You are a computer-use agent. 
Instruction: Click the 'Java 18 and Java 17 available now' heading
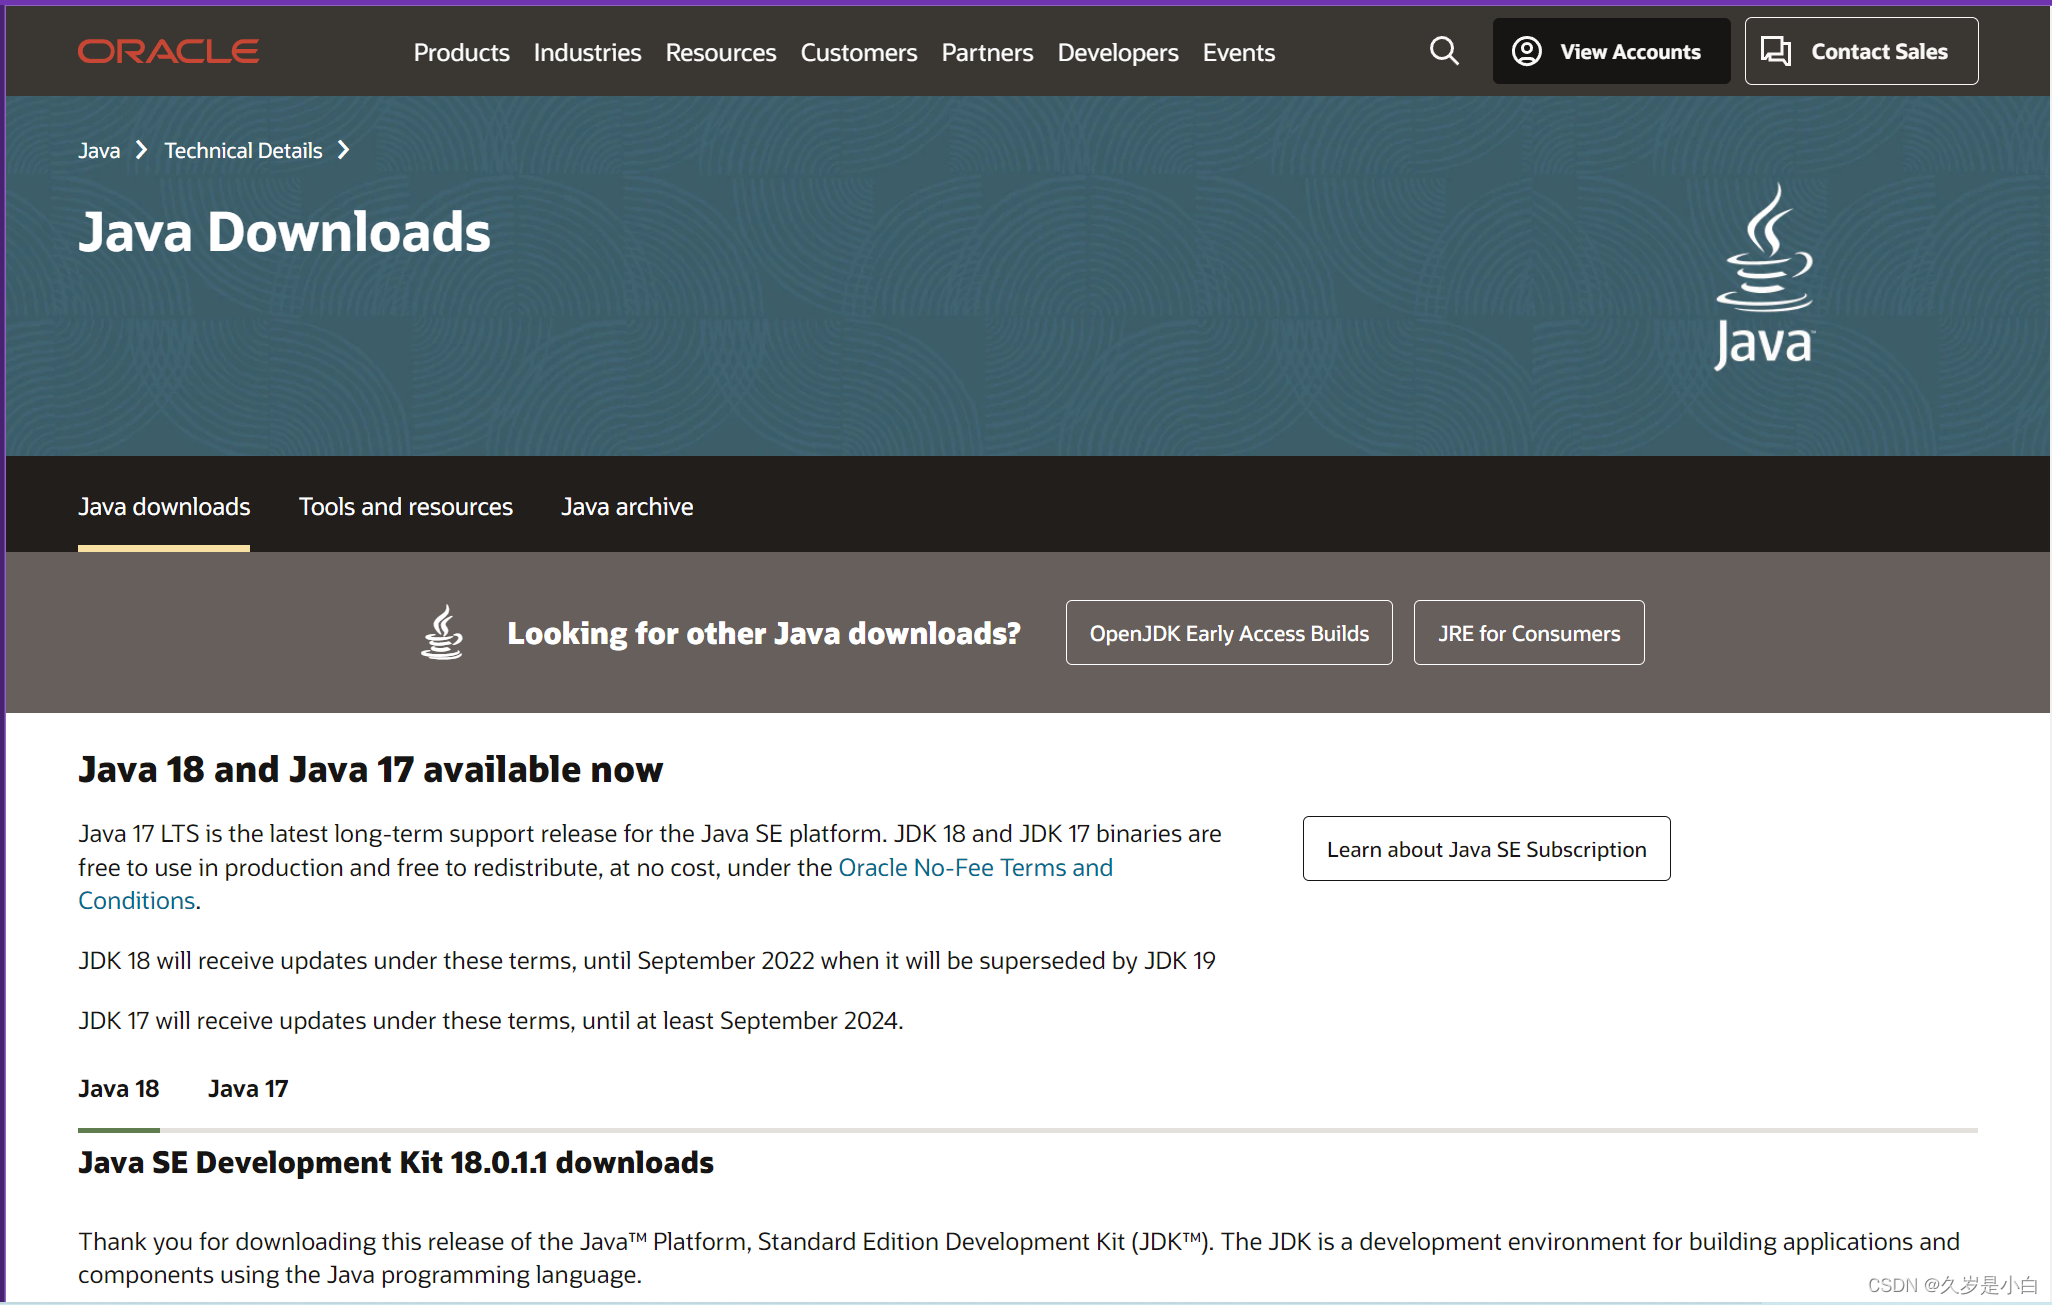coord(370,769)
